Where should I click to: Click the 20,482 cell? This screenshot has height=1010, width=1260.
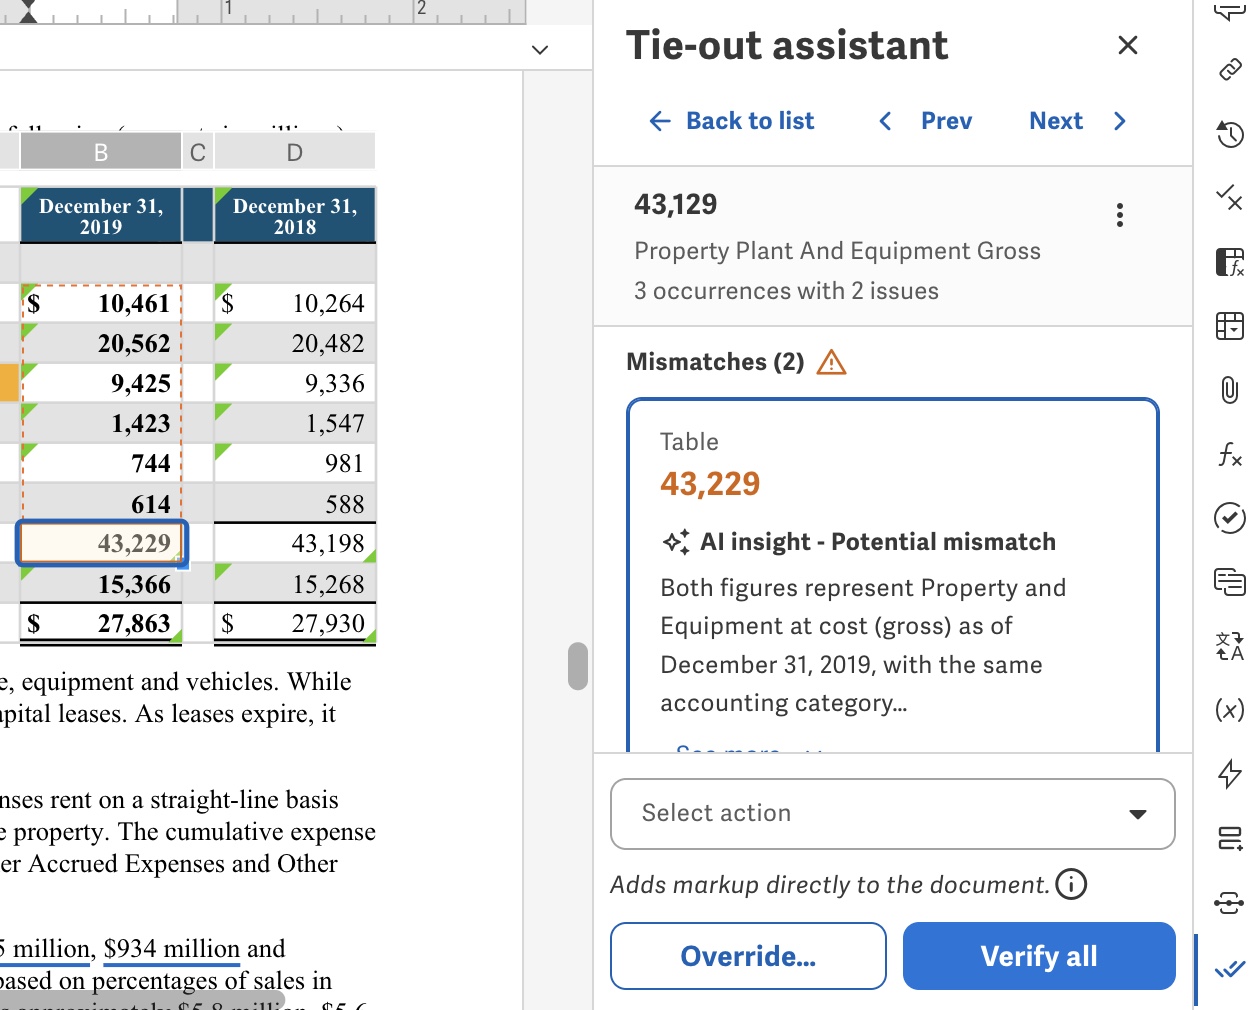coord(295,343)
